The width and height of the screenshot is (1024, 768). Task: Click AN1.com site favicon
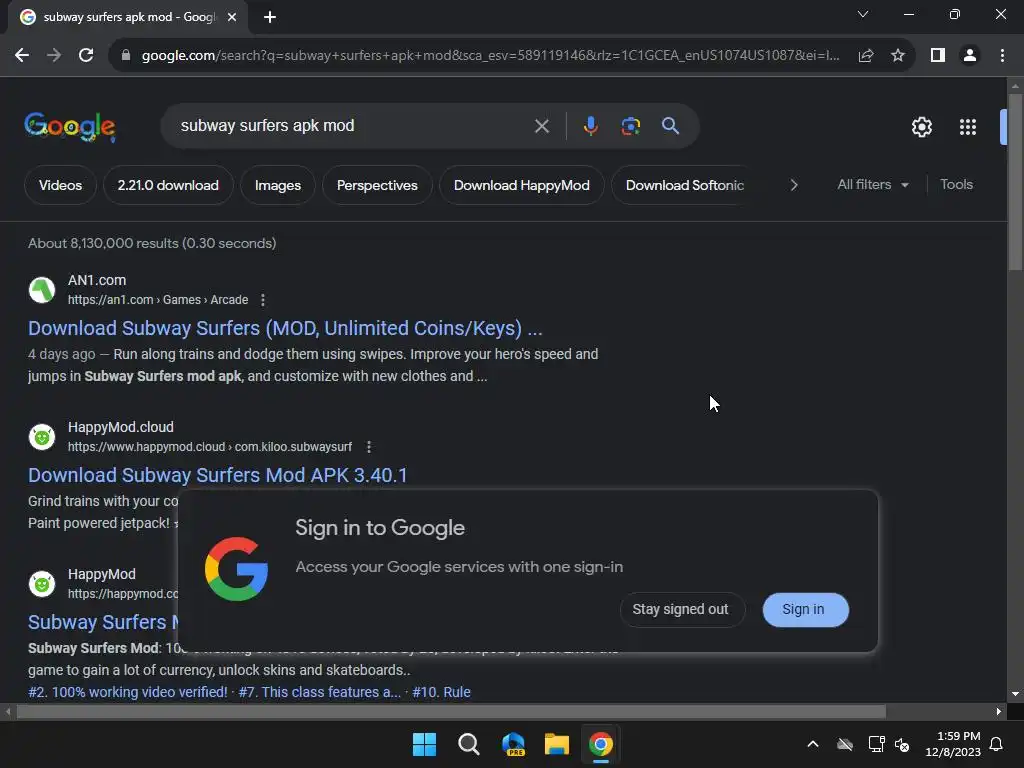click(x=42, y=290)
